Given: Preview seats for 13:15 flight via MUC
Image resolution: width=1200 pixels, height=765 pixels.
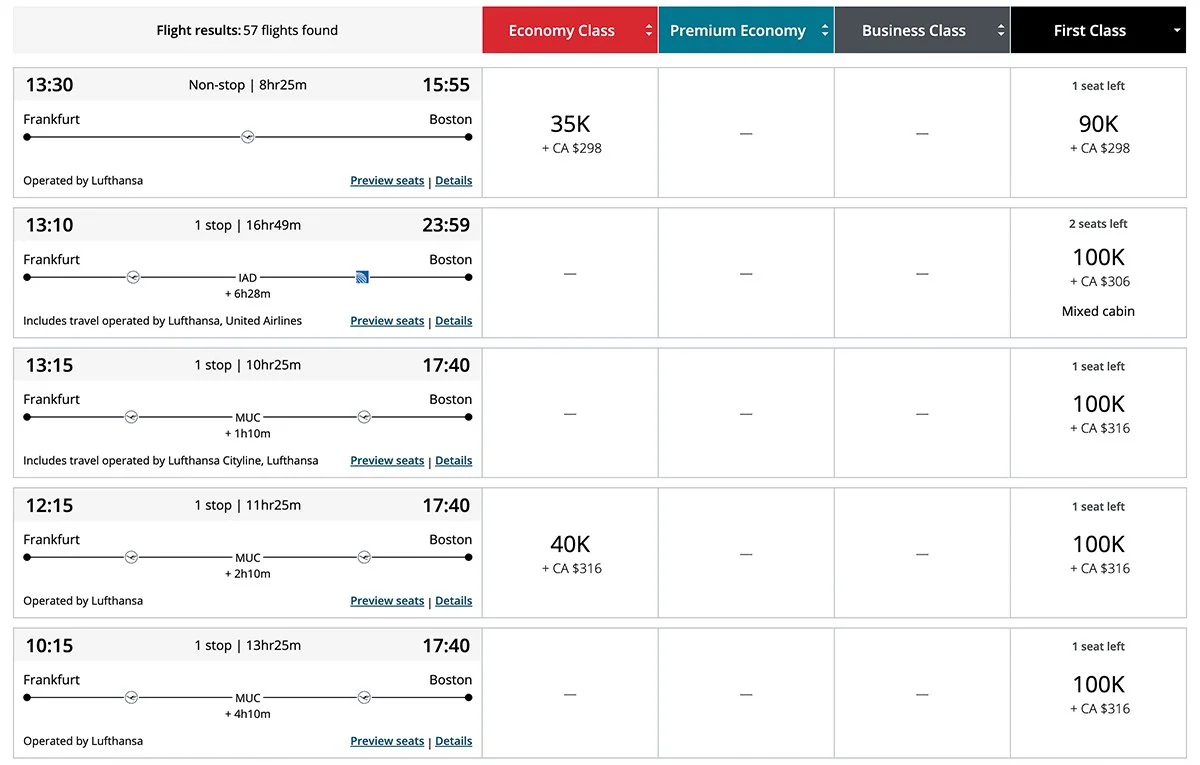Looking at the screenshot, I should [x=387, y=461].
